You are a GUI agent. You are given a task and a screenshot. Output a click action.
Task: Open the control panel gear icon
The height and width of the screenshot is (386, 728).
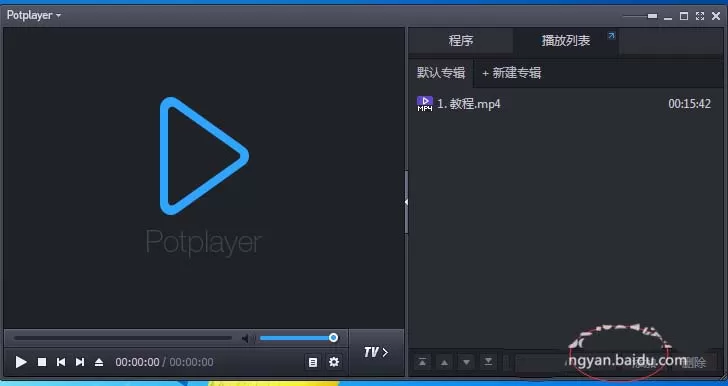pos(334,362)
